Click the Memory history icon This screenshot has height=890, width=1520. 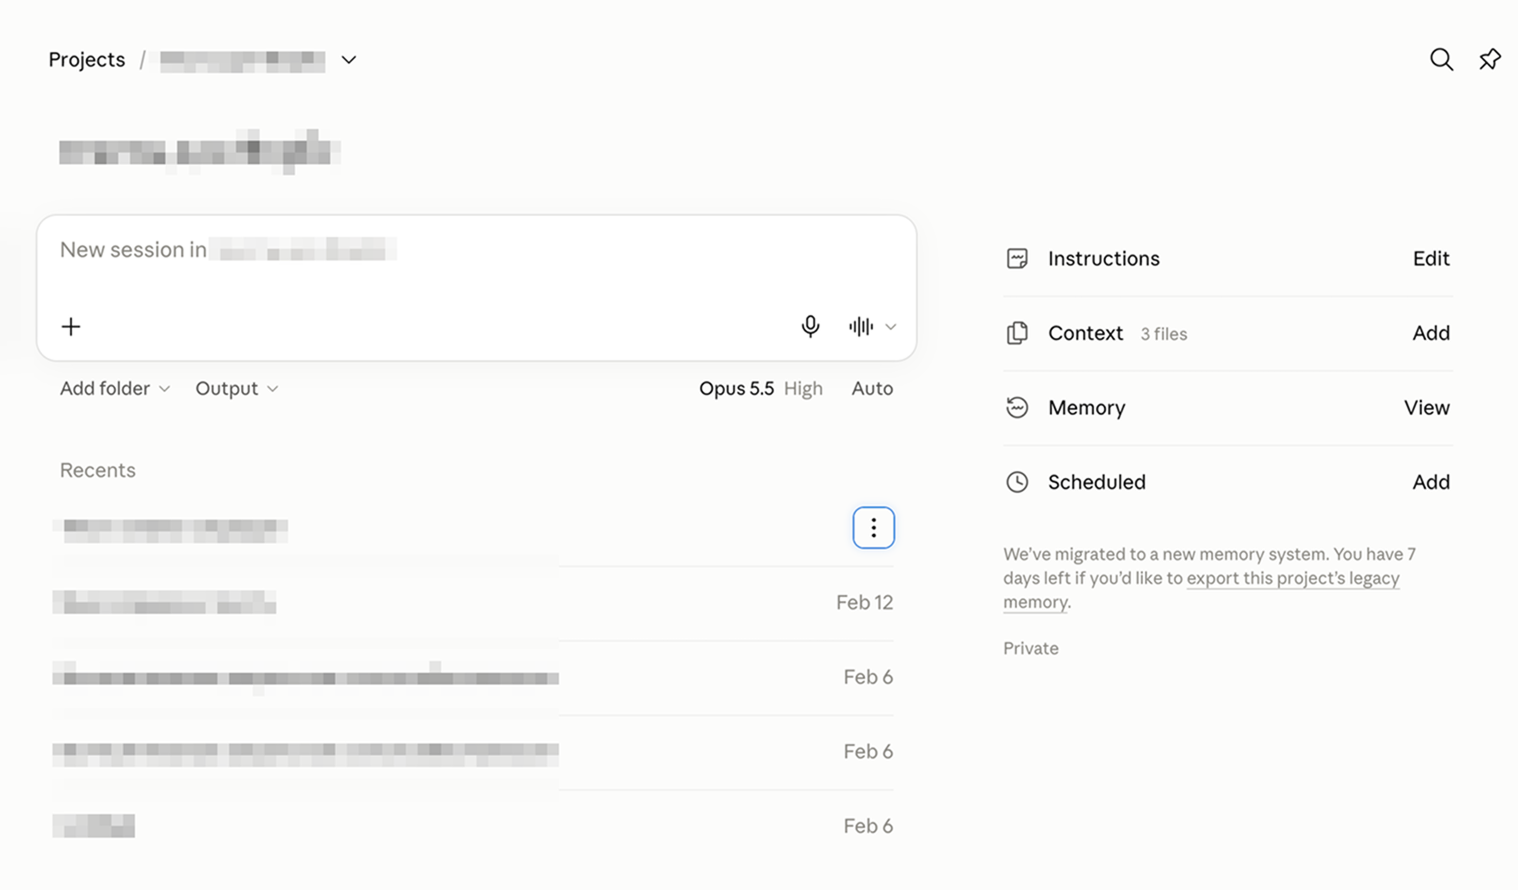[x=1017, y=408]
